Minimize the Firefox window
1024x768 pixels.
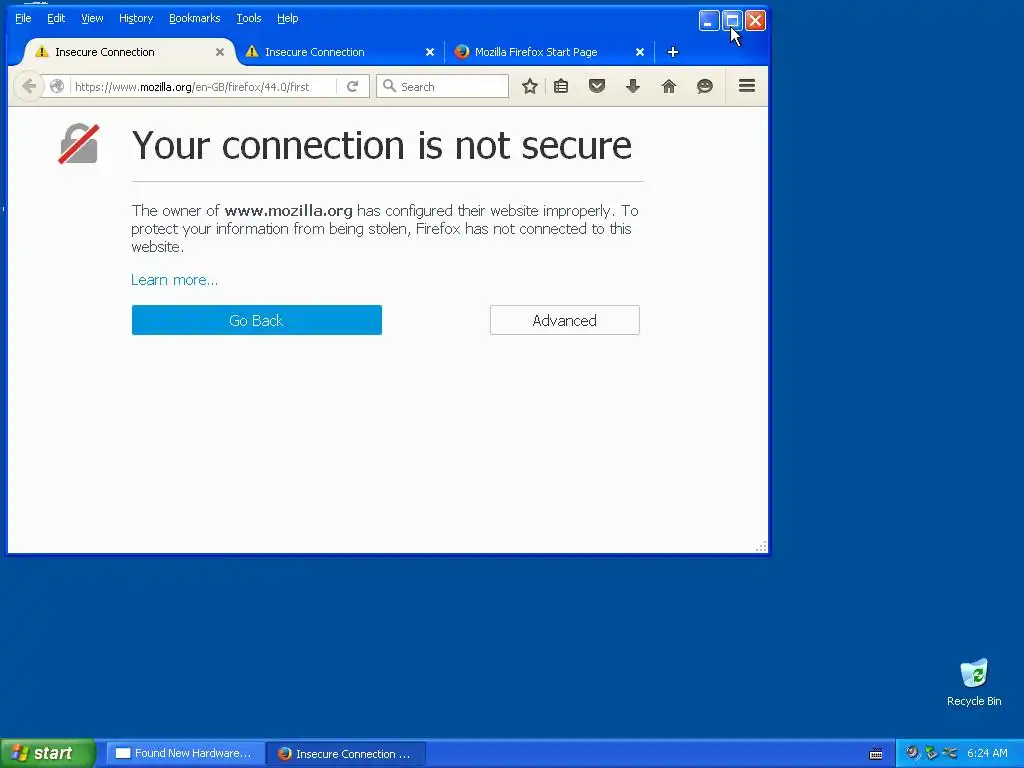click(x=709, y=21)
